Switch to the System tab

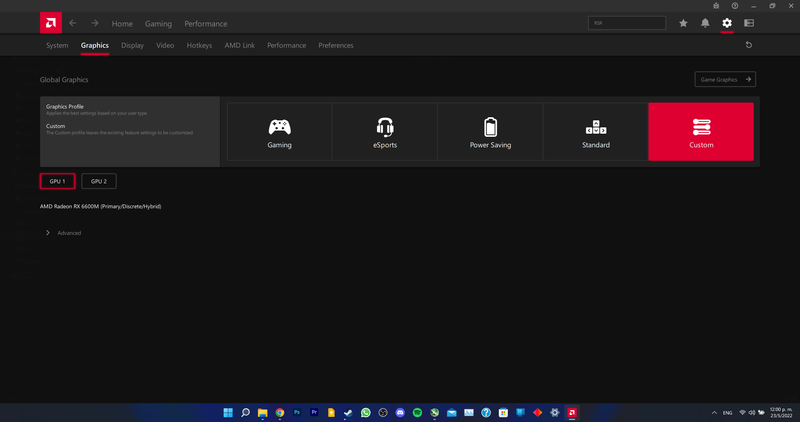point(57,45)
